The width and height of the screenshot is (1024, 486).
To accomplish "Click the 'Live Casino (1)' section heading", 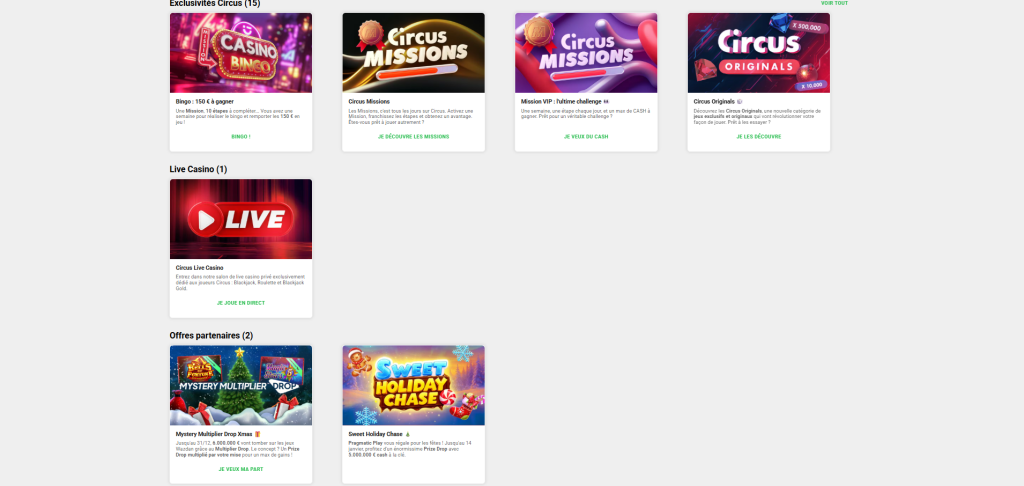I will 199,169.
